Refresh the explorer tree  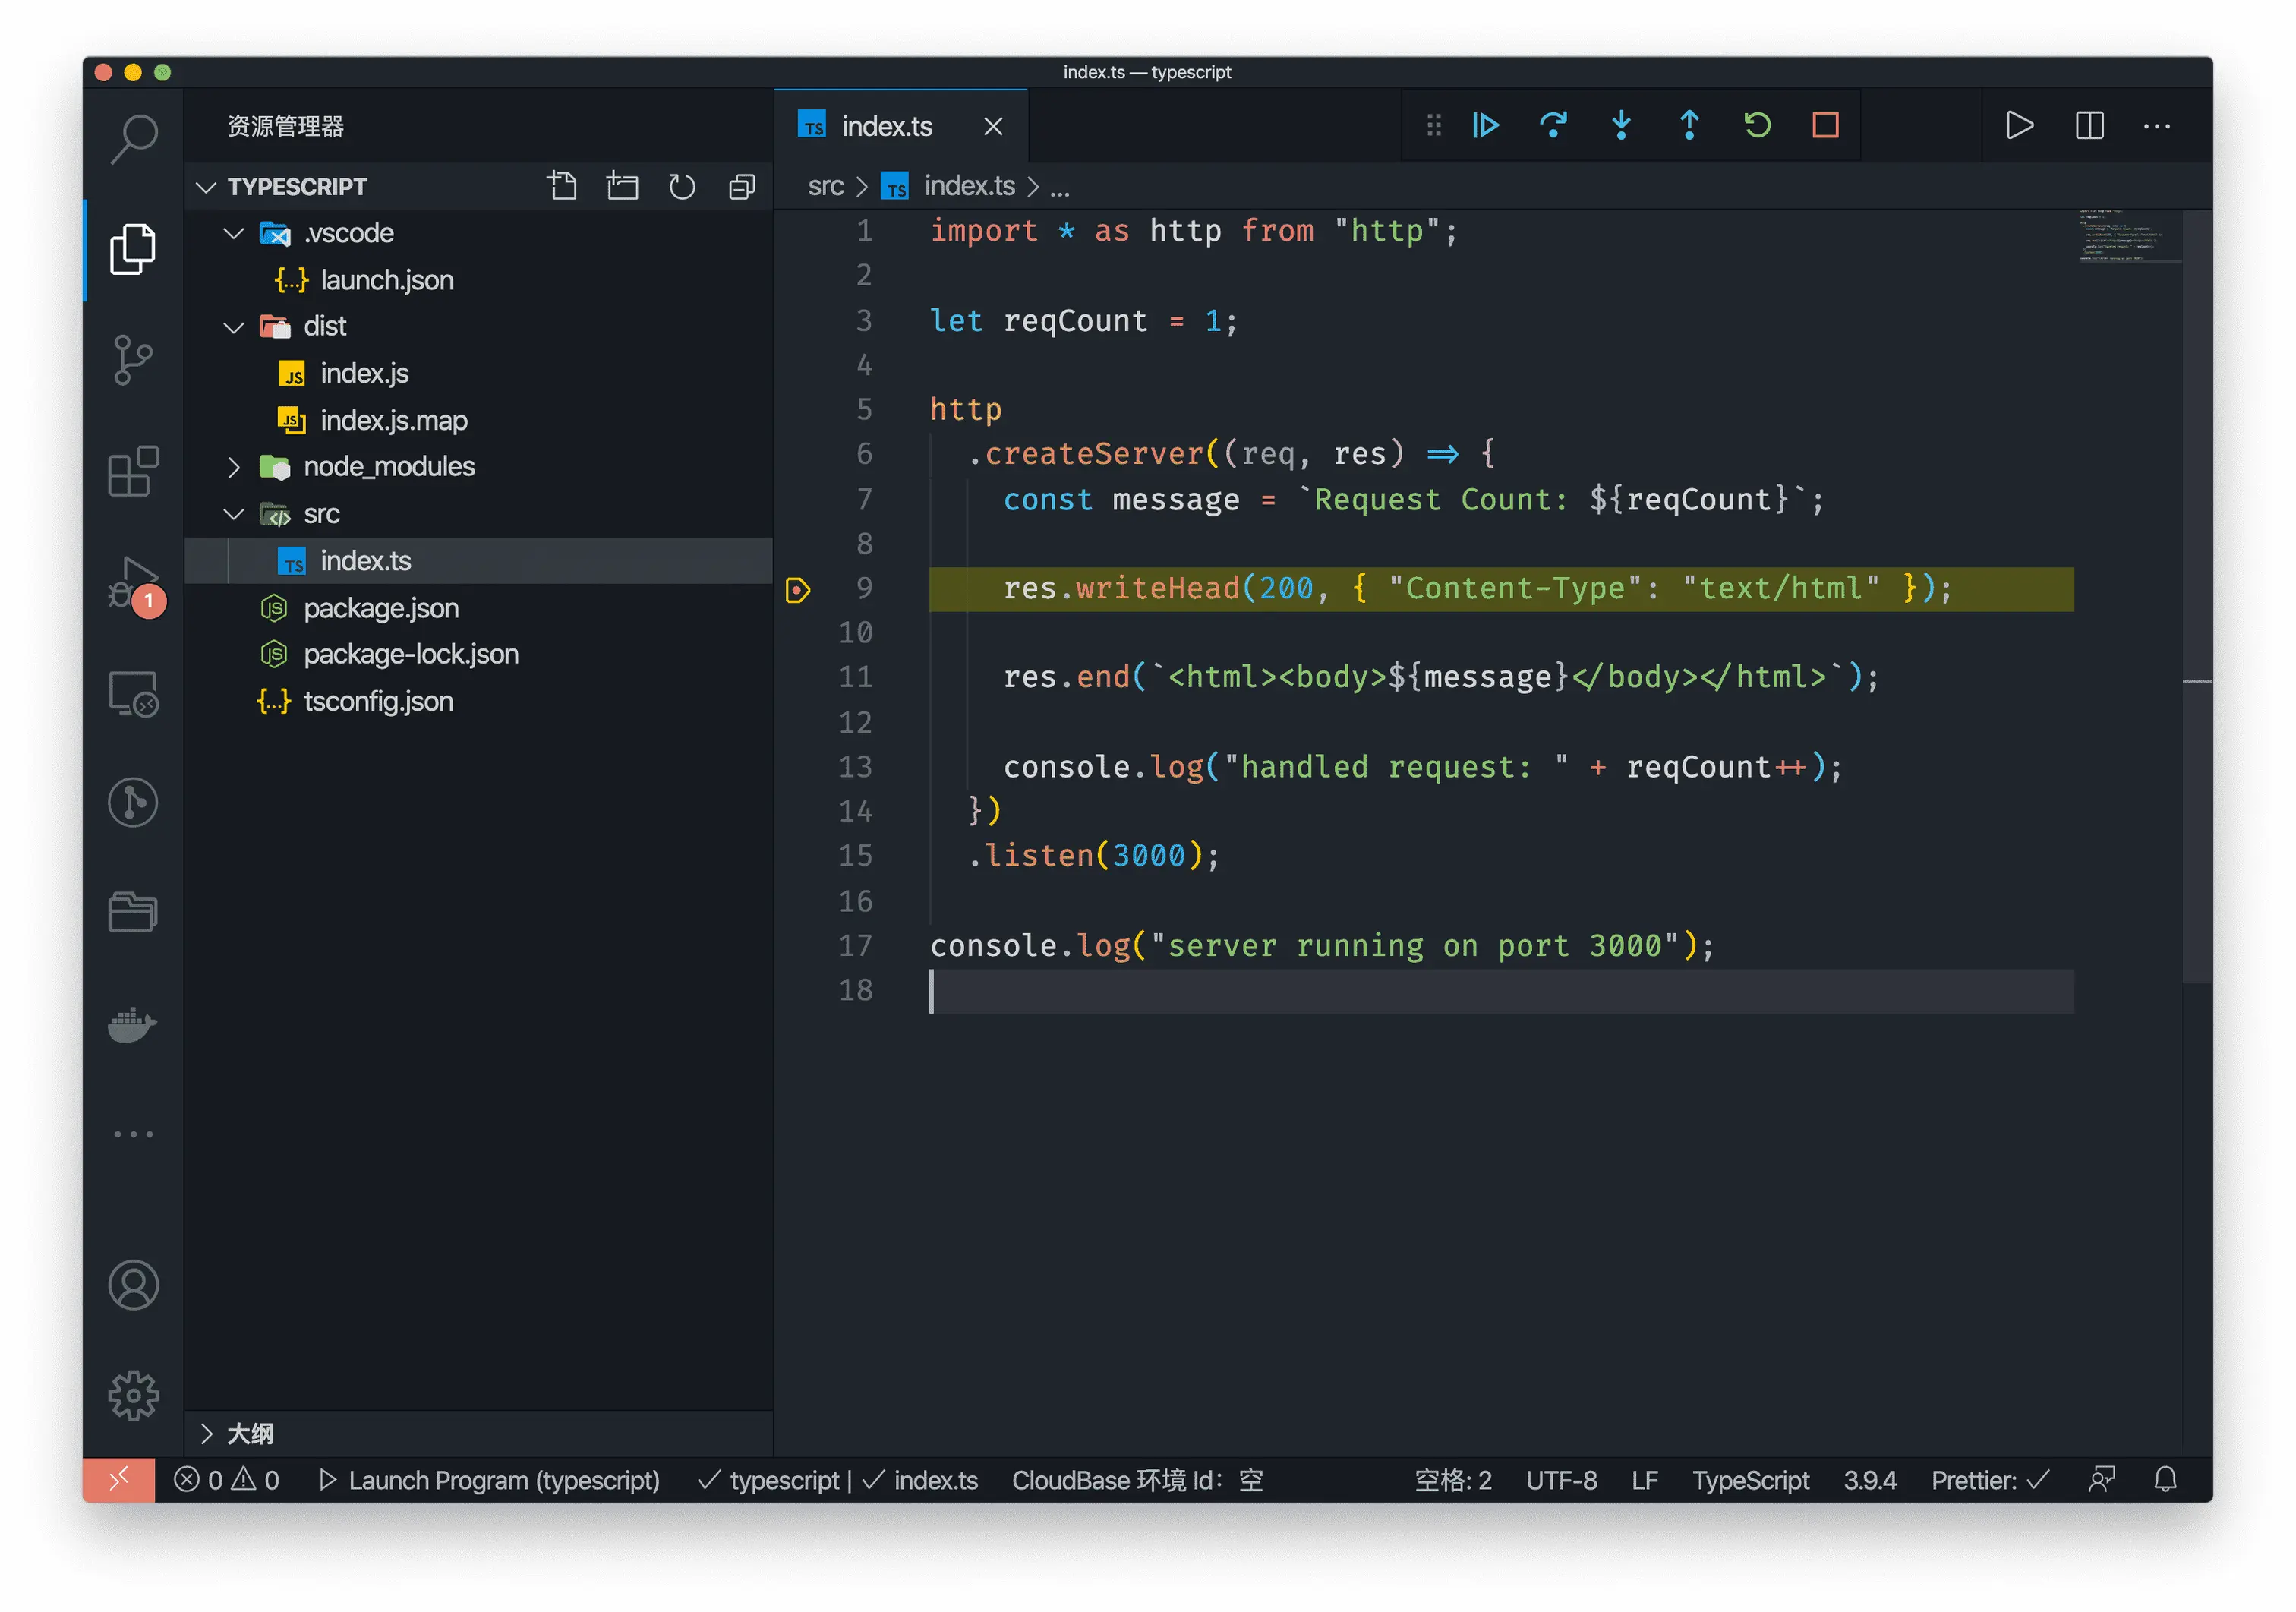pos(682,186)
